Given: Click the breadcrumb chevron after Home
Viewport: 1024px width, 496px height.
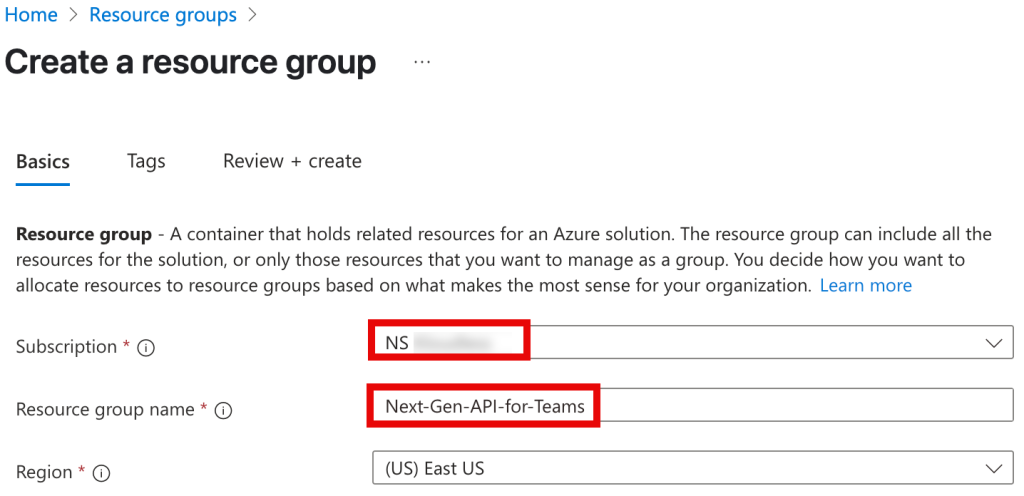Looking at the screenshot, I should point(73,15).
